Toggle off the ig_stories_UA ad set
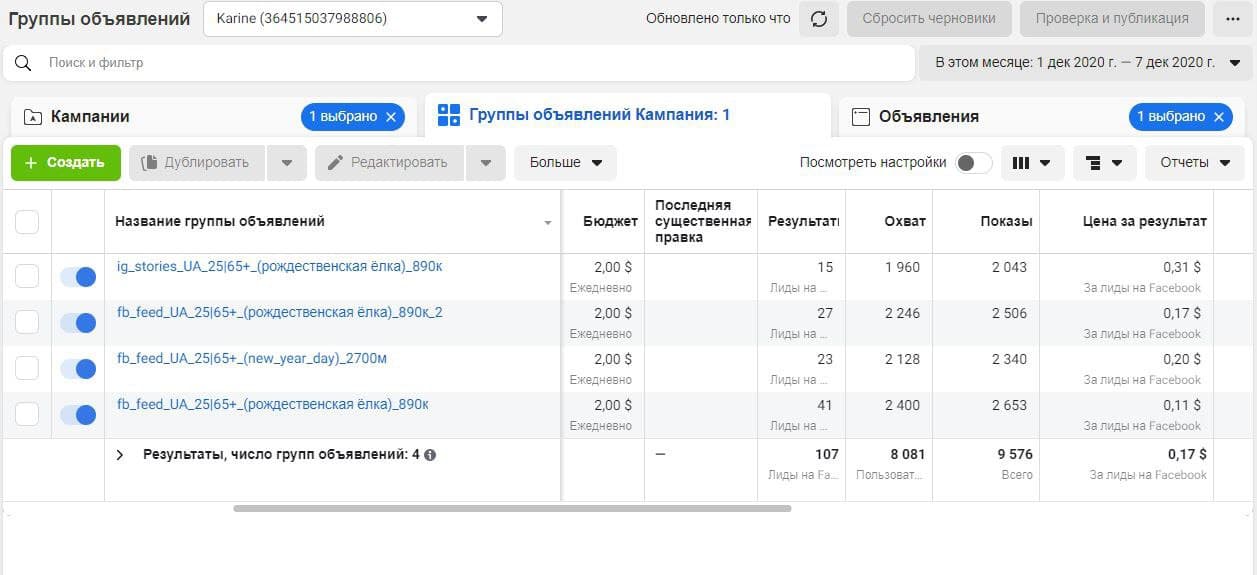Viewport: 1257px width, 575px height. [x=78, y=277]
